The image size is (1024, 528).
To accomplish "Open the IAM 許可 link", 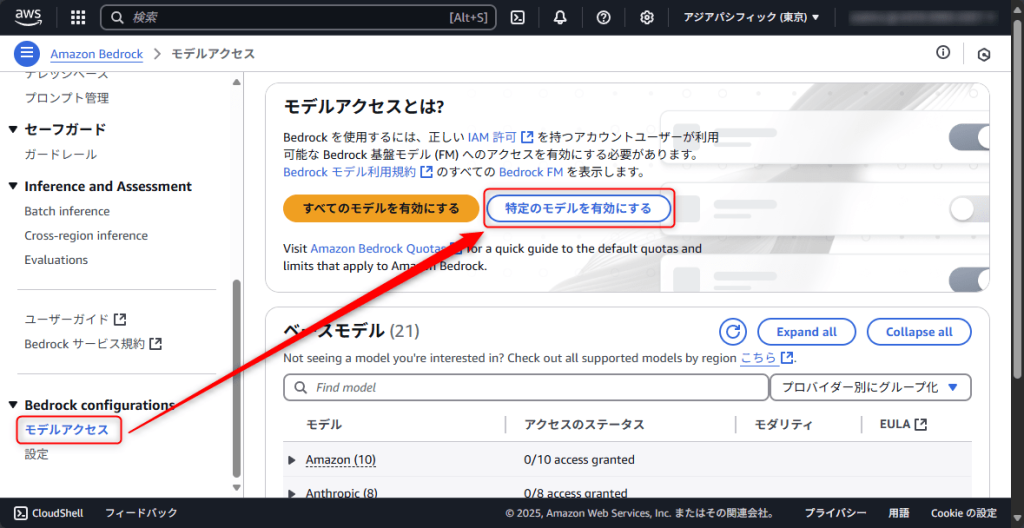I will [501, 137].
